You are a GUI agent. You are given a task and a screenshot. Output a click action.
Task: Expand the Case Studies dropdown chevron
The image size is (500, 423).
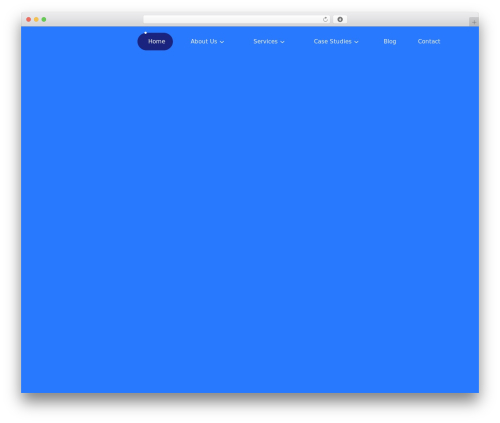(356, 42)
